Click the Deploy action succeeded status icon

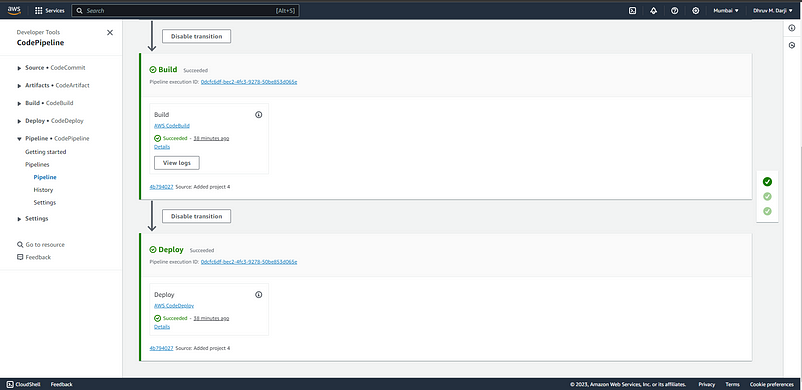[x=158, y=318]
